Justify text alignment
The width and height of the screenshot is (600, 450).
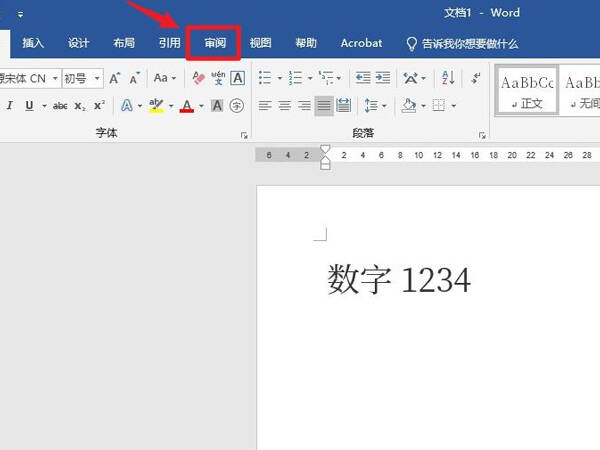pyautogui.click(x=324, y=106)
